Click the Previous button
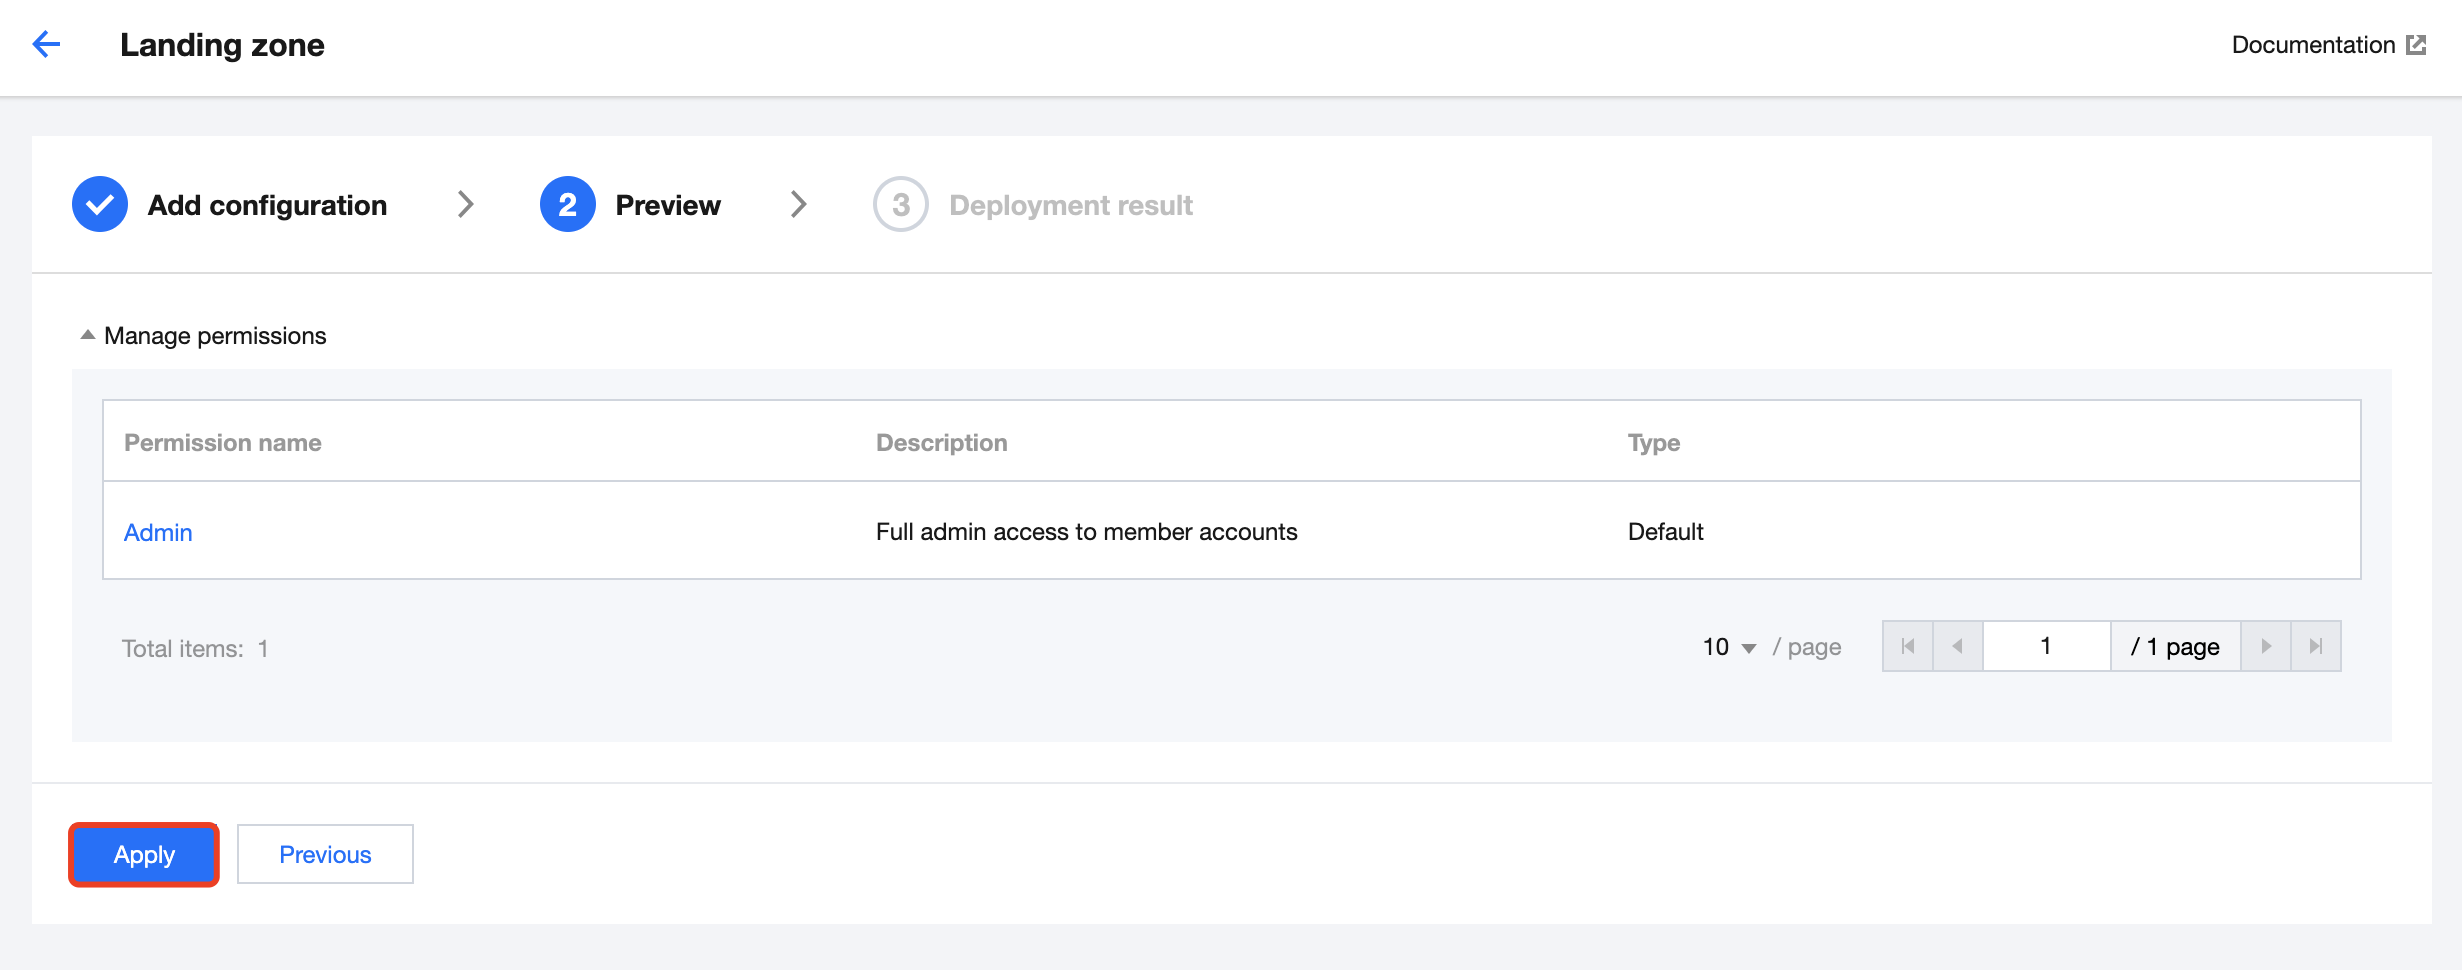Image resolution: width=2462 pixels, height=970 pixels. pos(325,854)
